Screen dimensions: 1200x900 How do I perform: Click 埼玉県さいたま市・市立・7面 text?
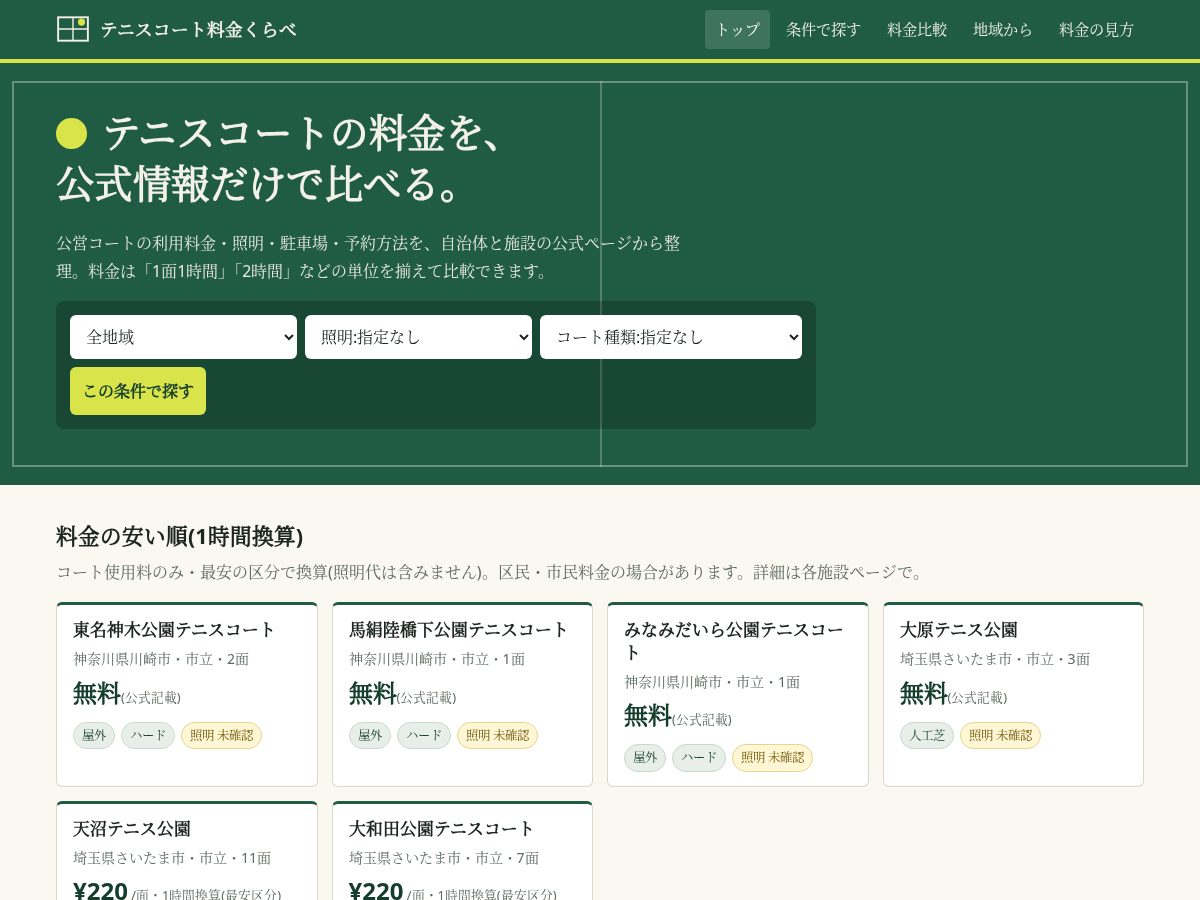point(444,858)
